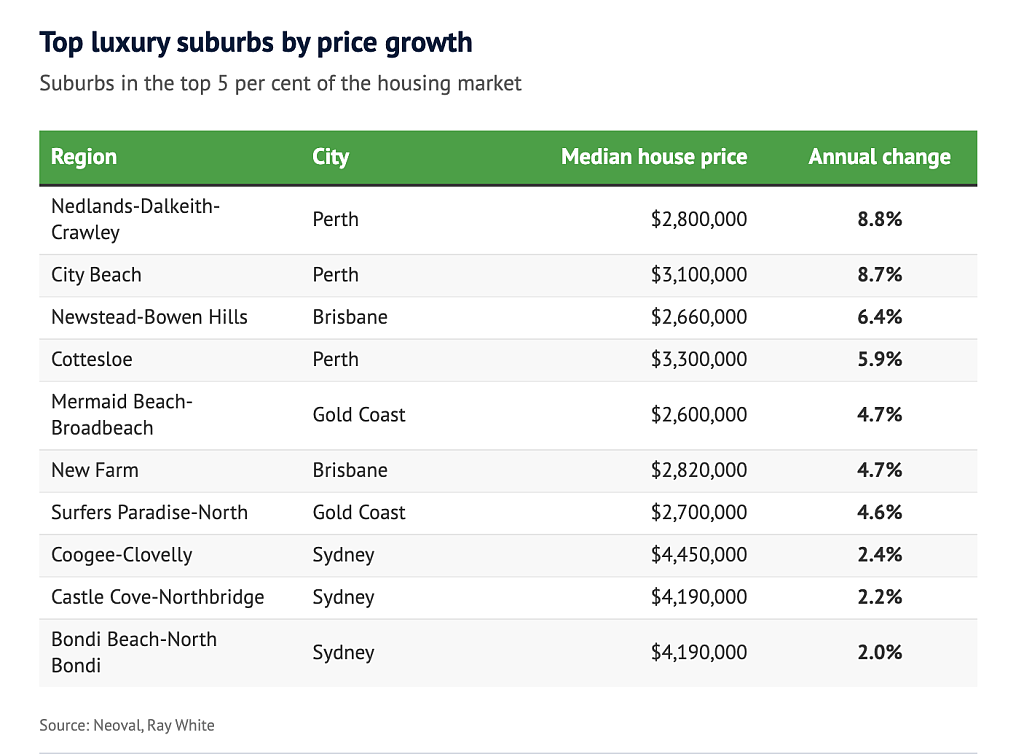Select Mermaid Beach-Broadbeach region cell
The image size is (1024, 754).
[121, 415]
